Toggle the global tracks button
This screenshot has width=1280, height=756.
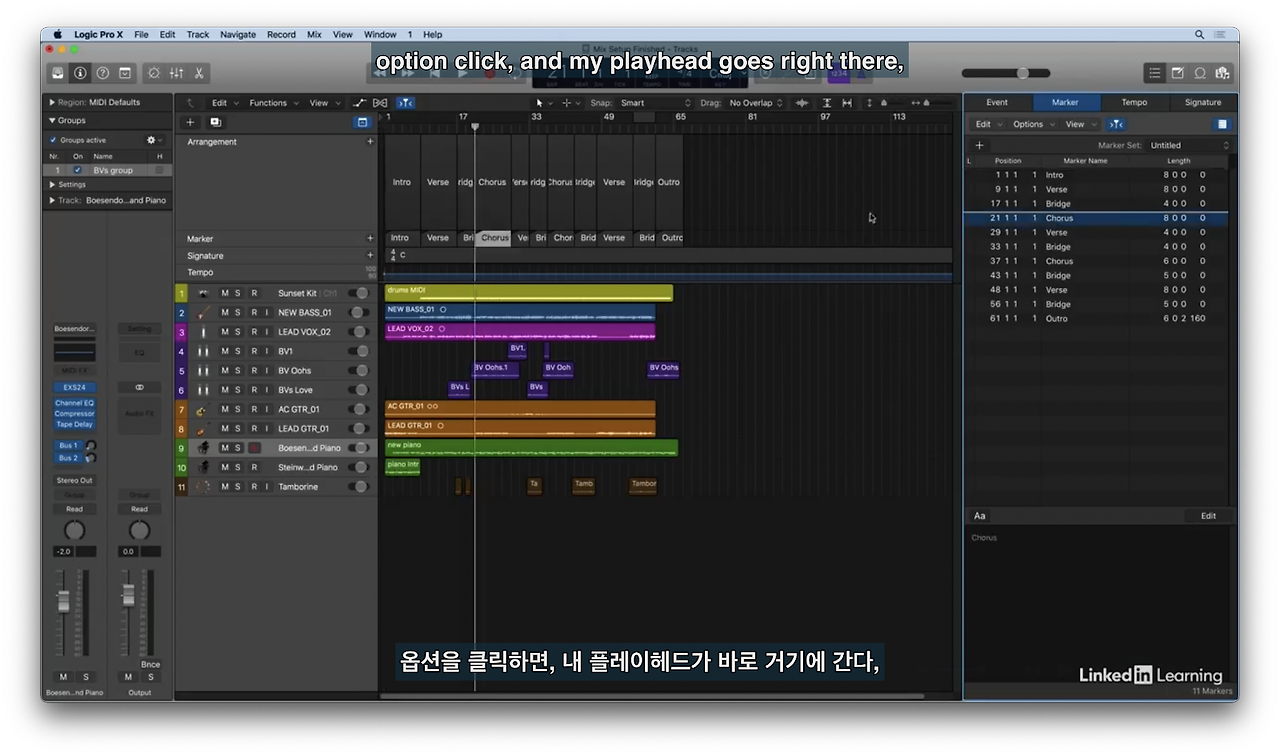pyautogui.click(x=362, y=122)
